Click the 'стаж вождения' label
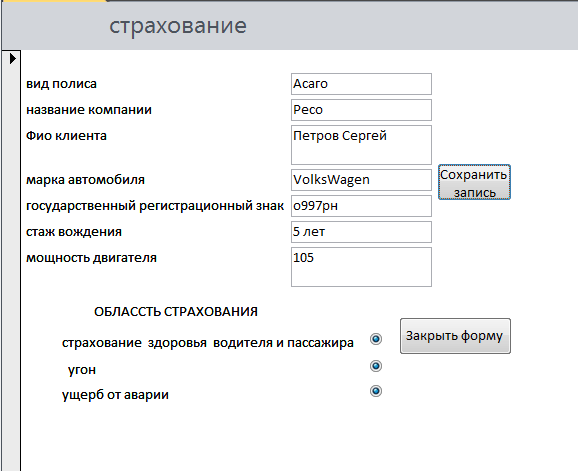 point(74,232)
